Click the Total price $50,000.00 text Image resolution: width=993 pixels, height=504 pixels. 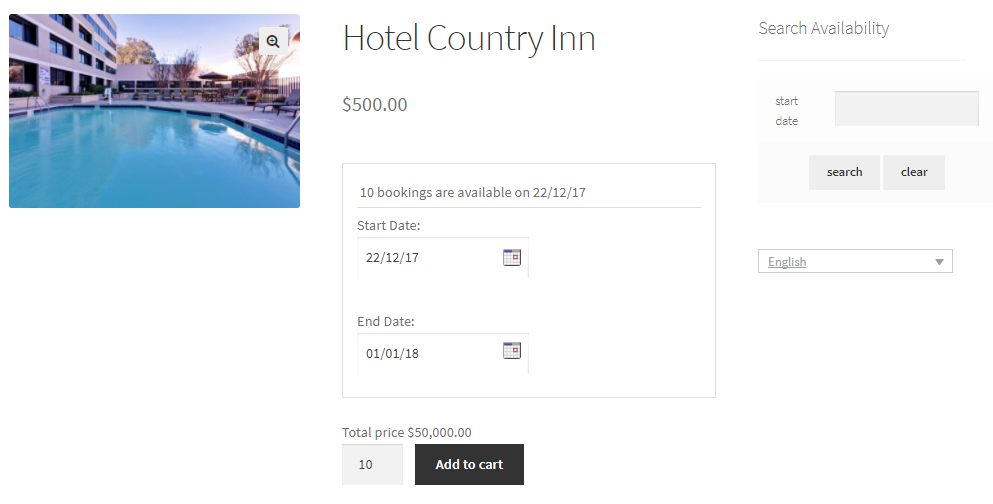point(407,432)
